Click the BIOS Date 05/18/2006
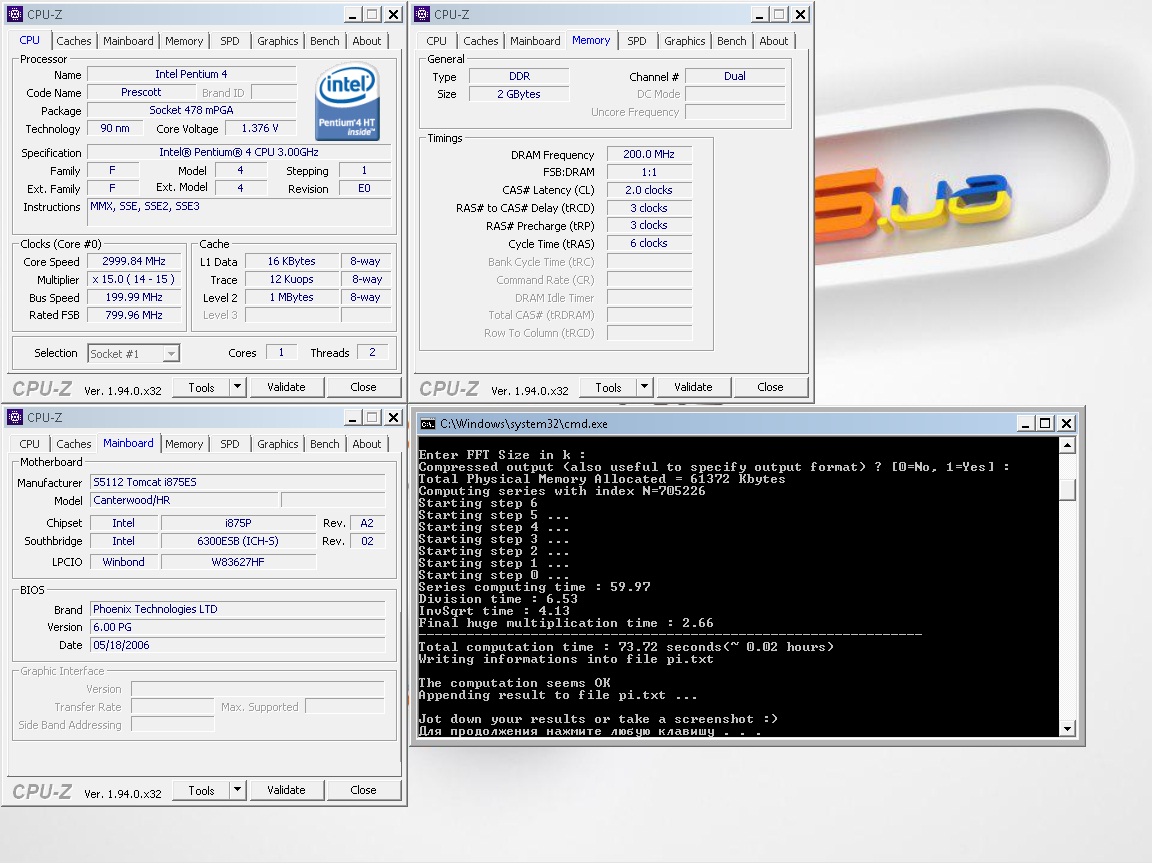 coord(237,645)
